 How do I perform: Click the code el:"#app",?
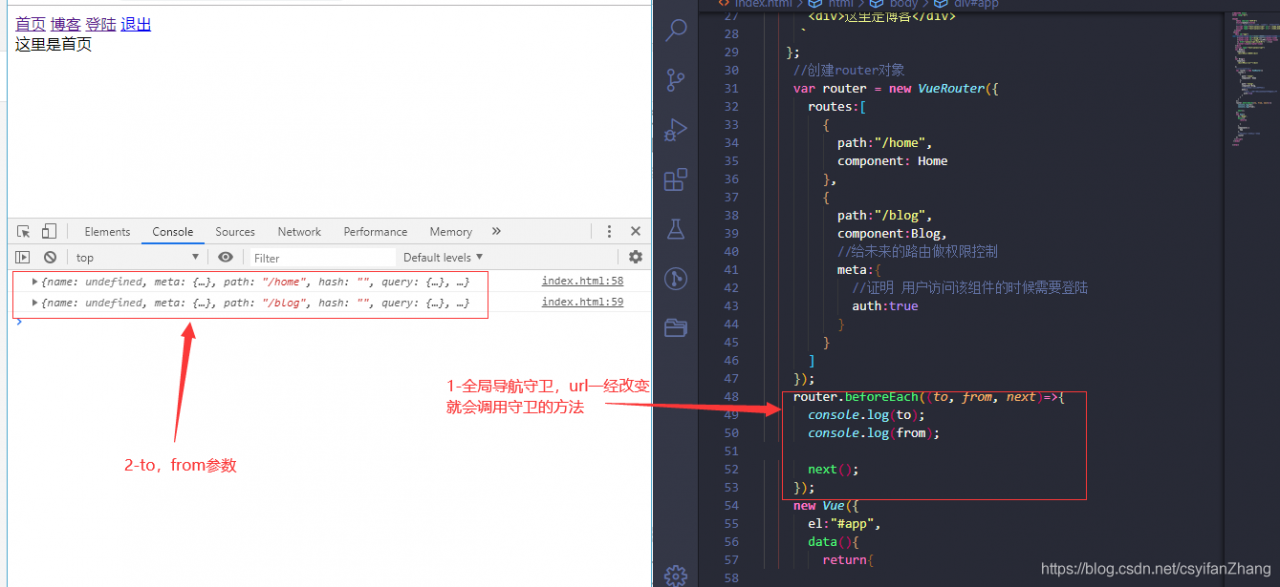(844, 524)
